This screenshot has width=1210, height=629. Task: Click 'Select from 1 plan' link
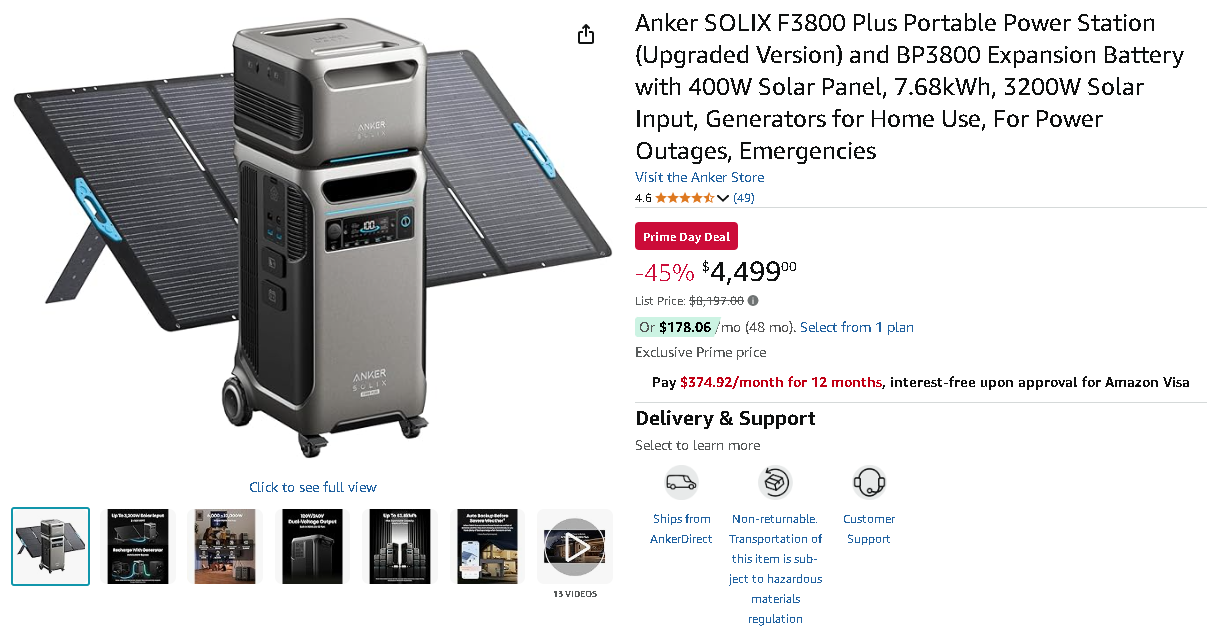pos(857,327)
